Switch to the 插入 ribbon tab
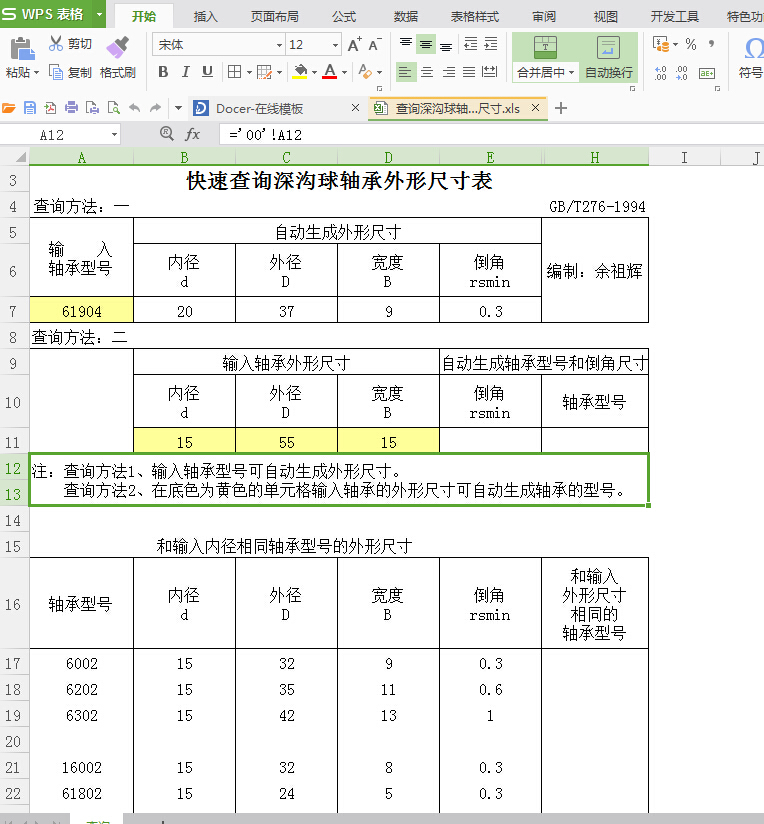This screenshot has height=824, width=764. 205,16
